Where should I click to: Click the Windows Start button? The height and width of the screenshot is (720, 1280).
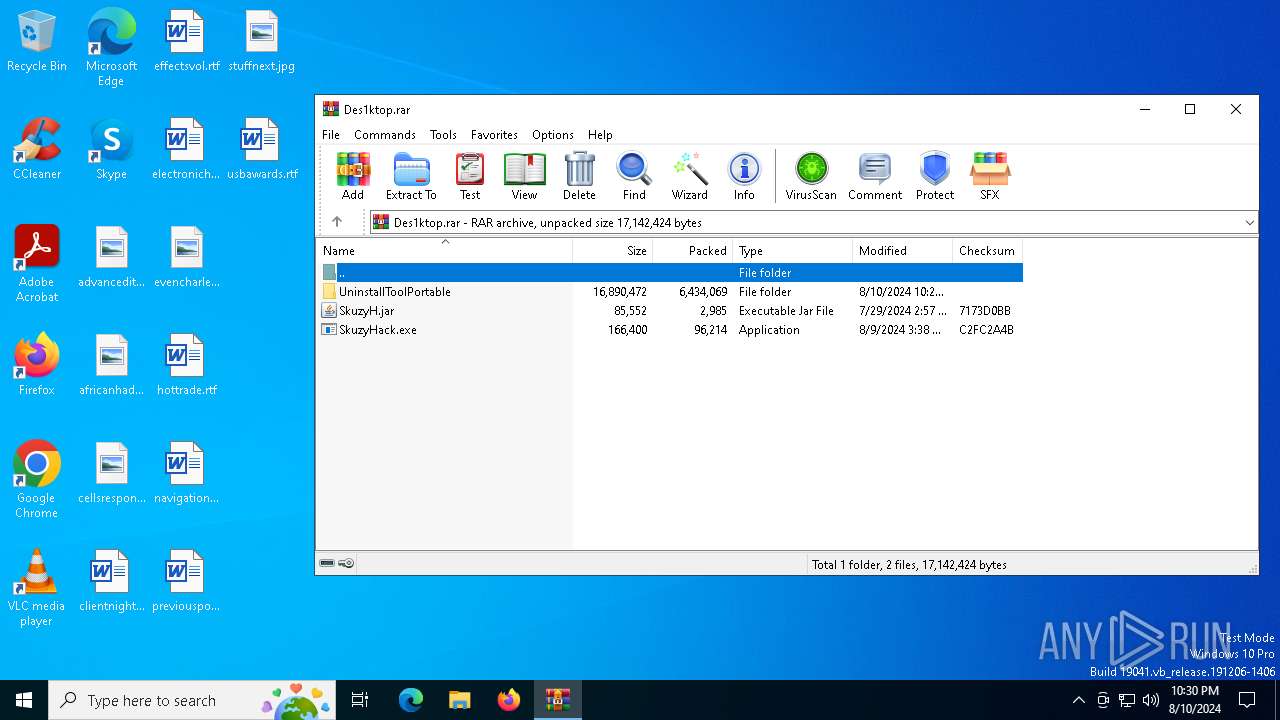24,700
